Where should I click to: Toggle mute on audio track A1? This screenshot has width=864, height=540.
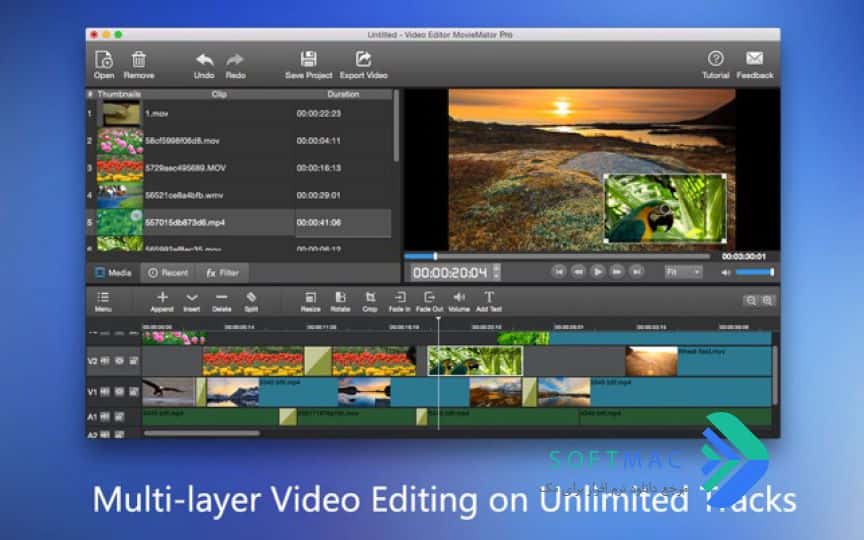point(105,417)
